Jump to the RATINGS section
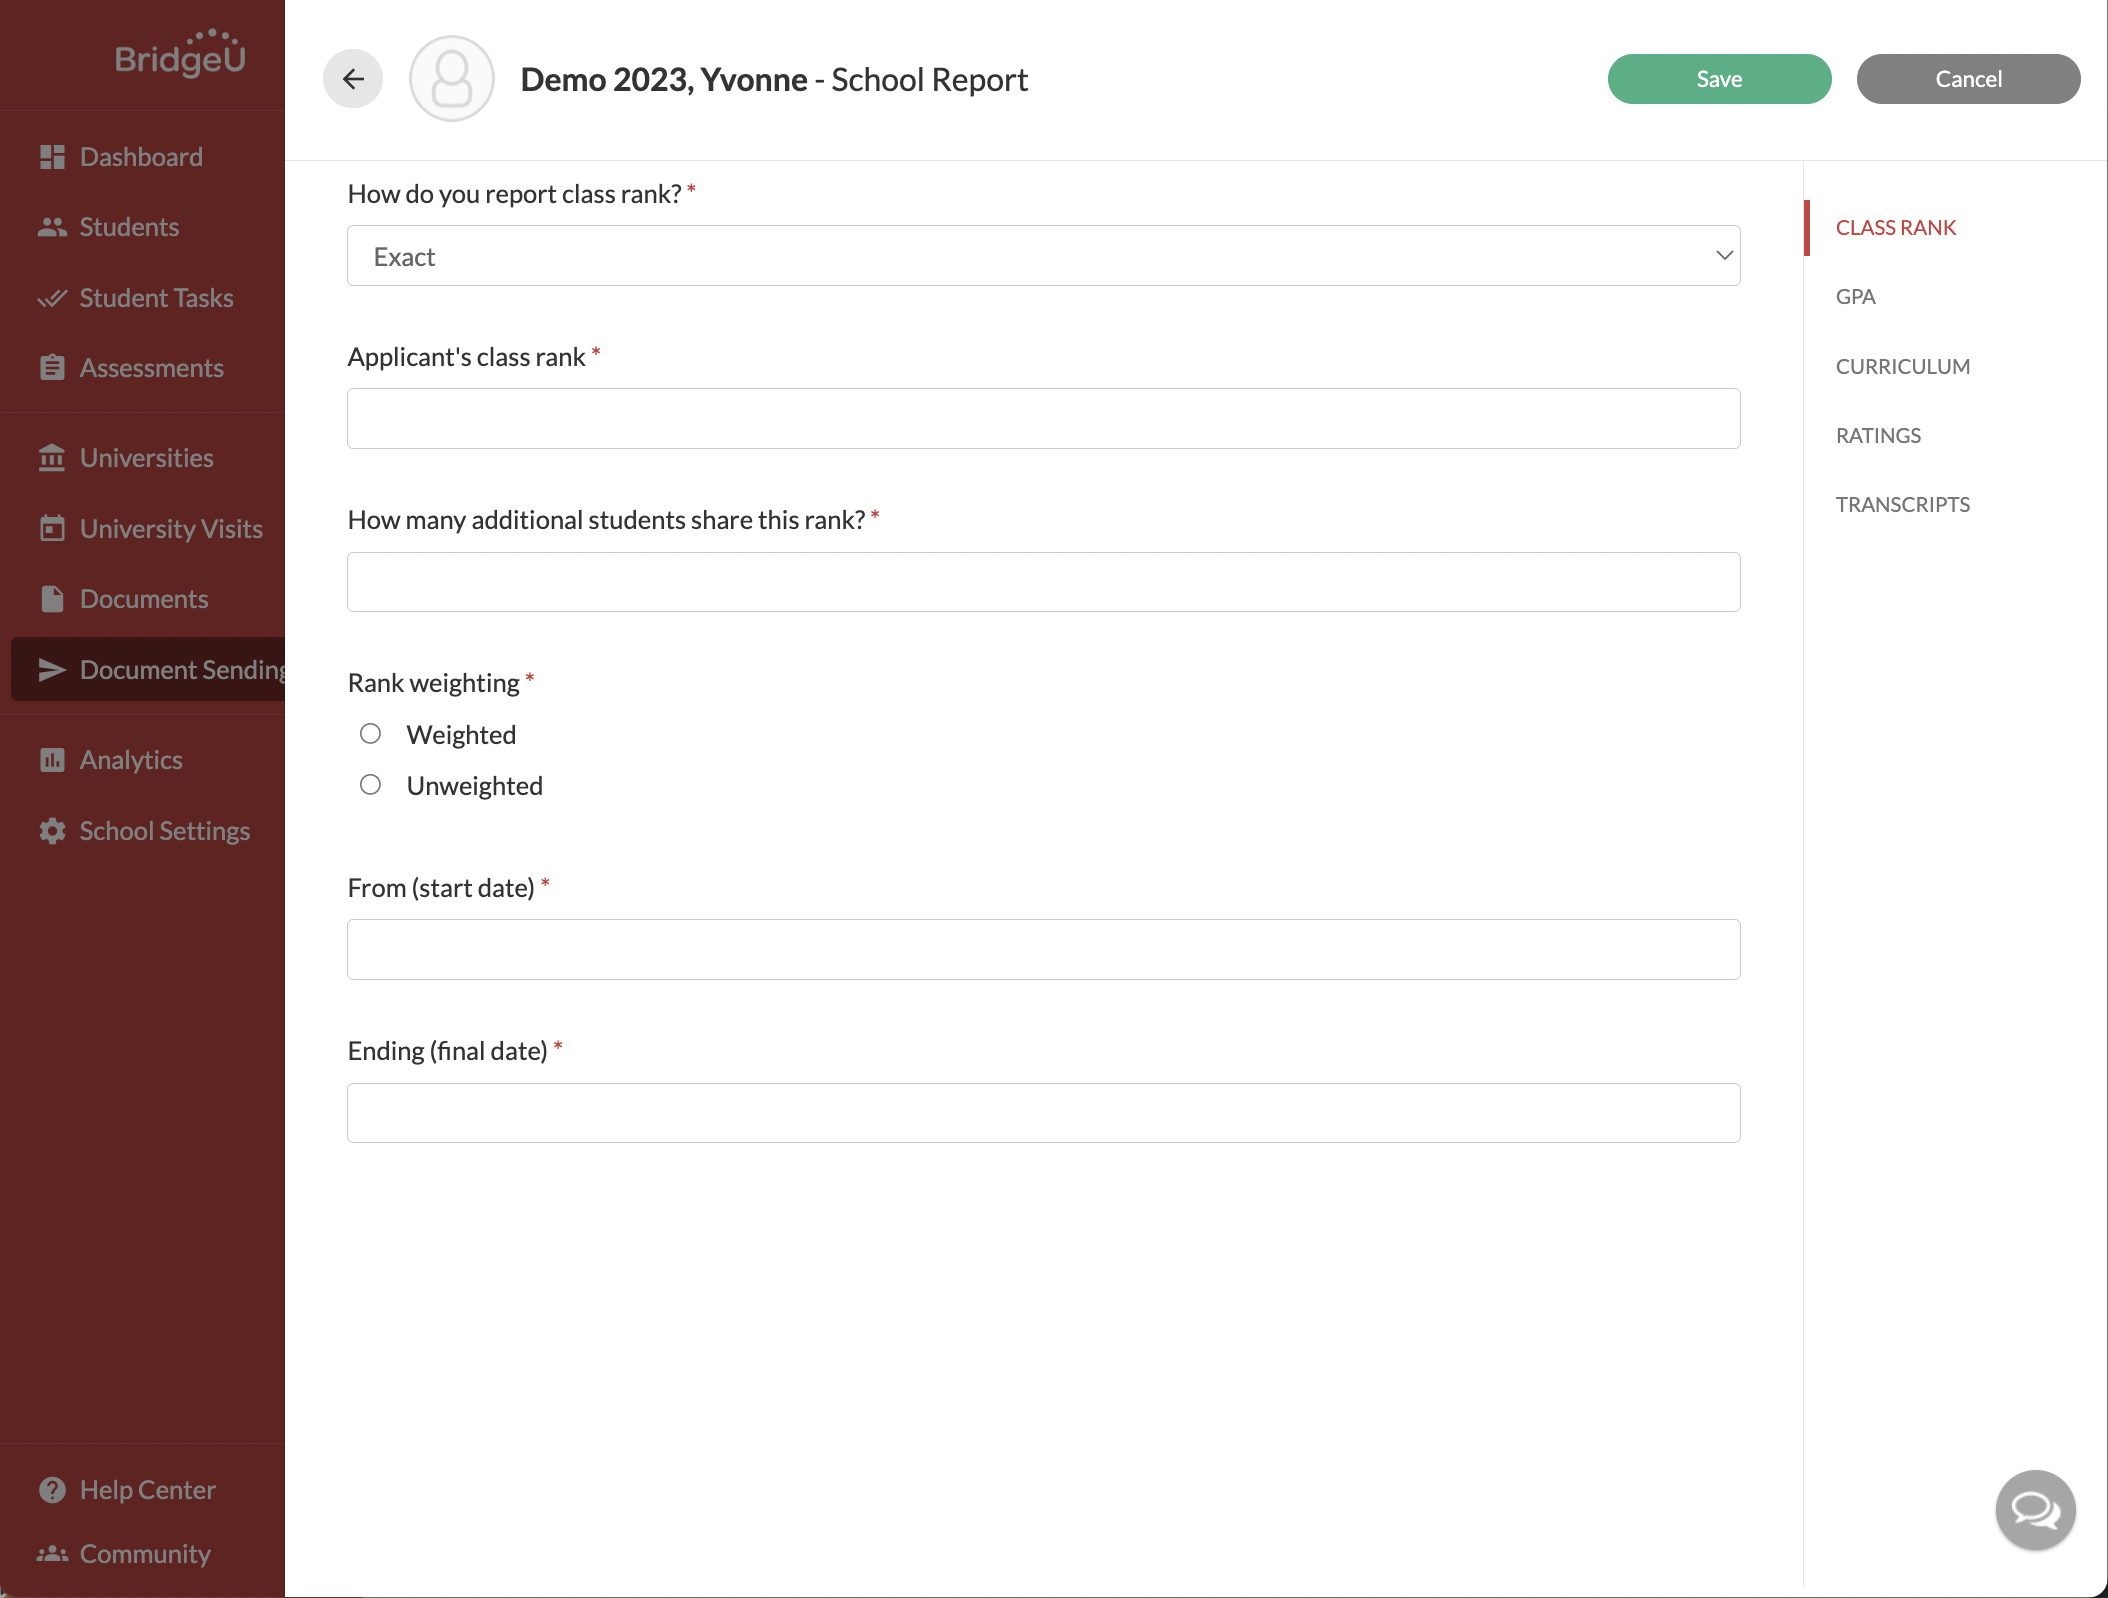 coord(1878,435)
